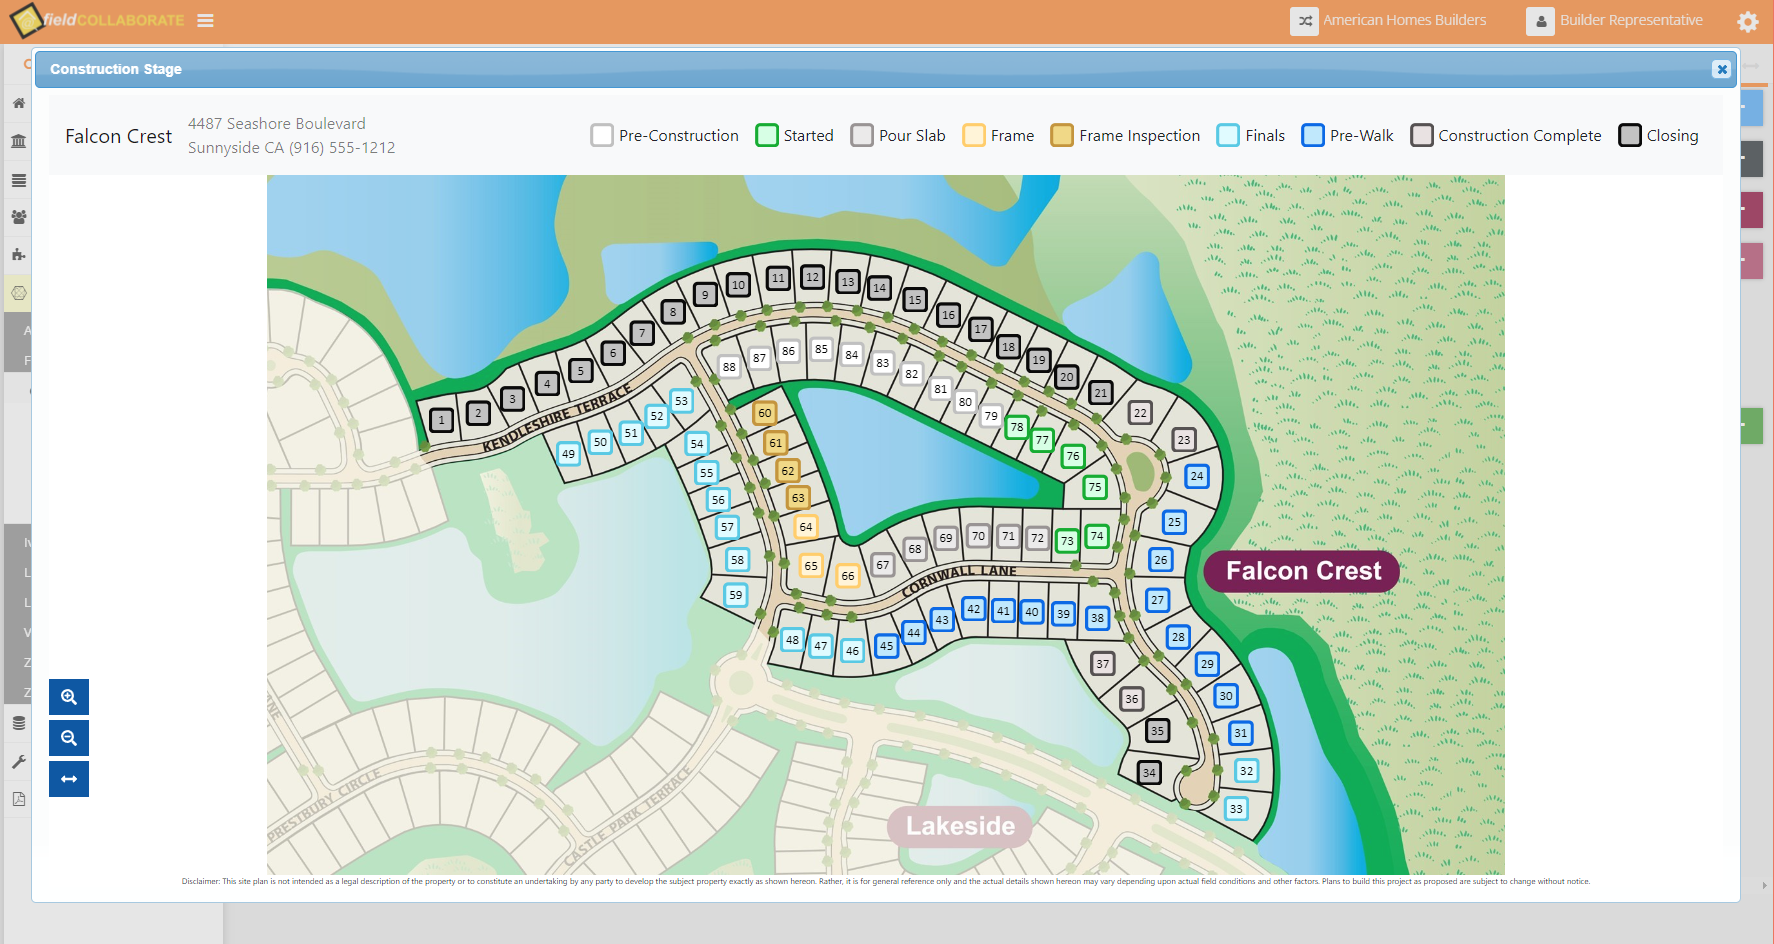Click the users group icon in sidebar
Viewport: 1774px width, 944px height.
pos(18,216)
